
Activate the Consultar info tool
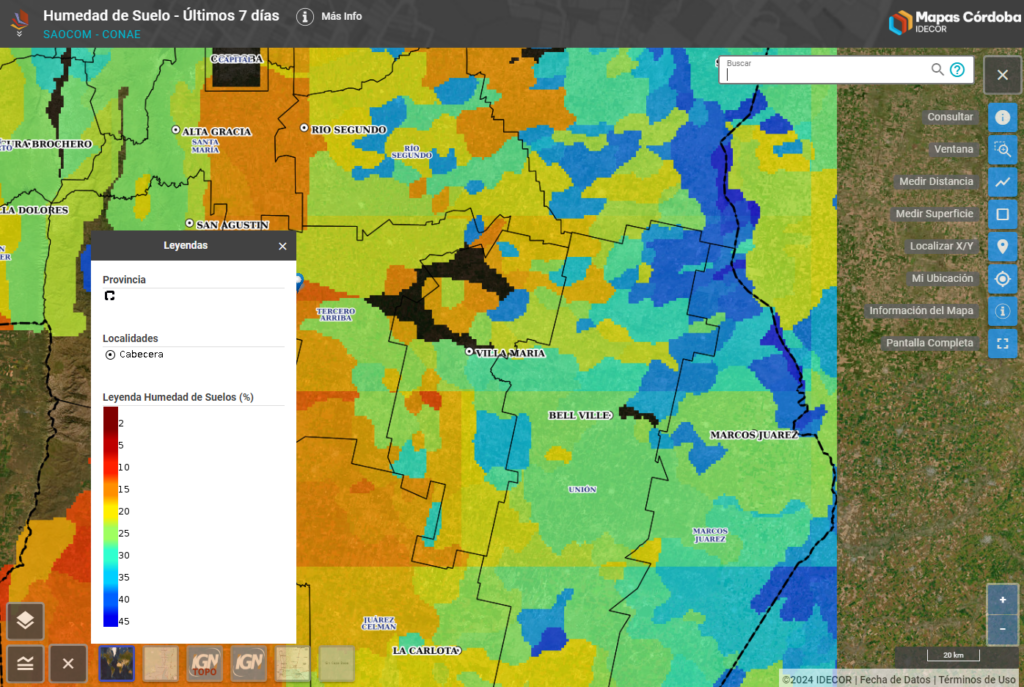[x=1002, y=117]
